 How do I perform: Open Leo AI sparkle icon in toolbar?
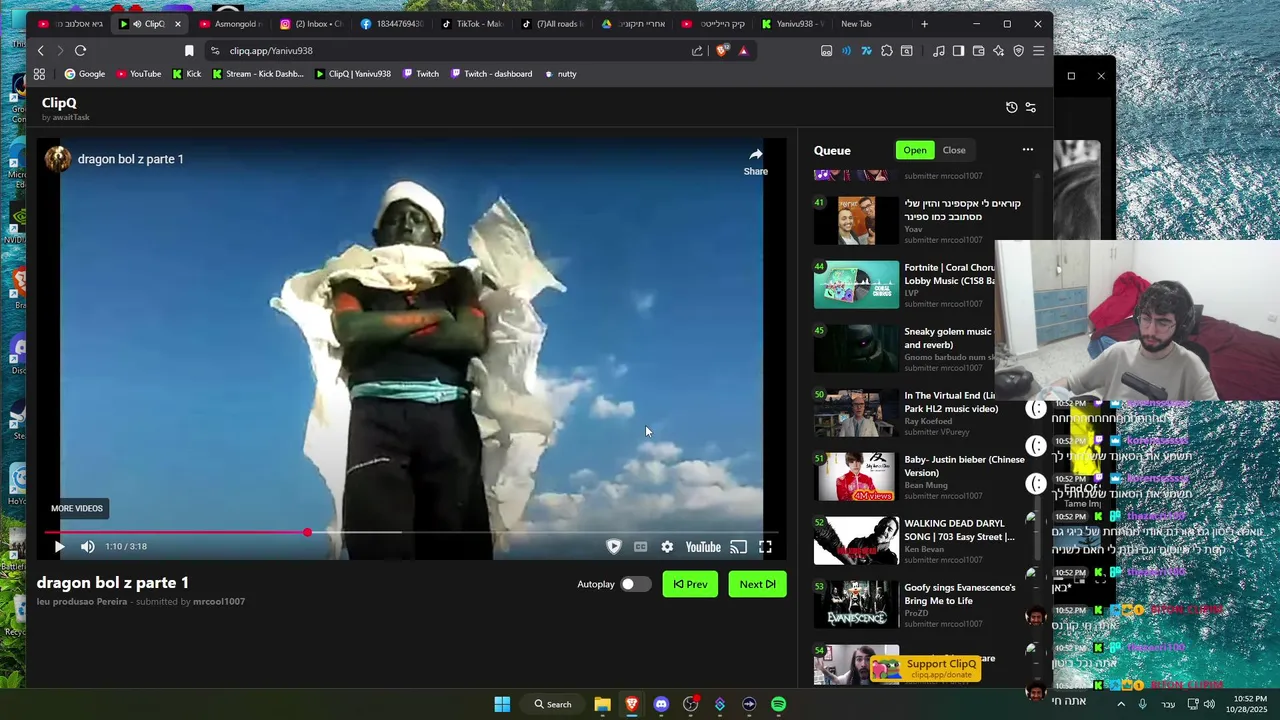998,51
